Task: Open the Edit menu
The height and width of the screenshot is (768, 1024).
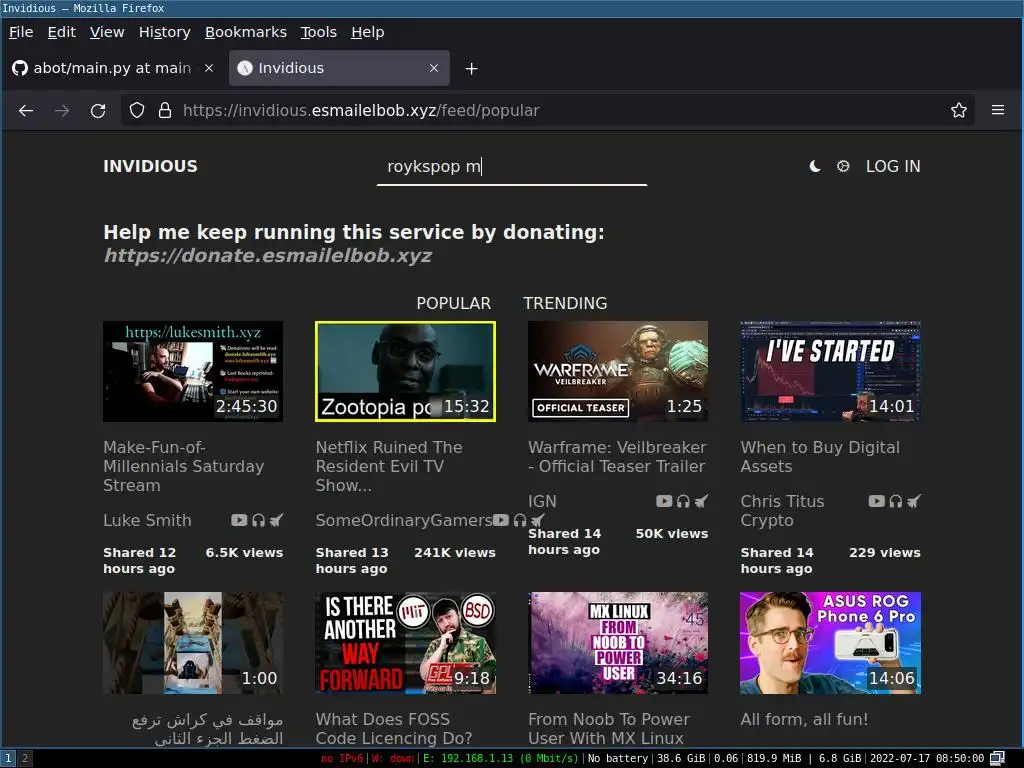Action: pos(61,32)
